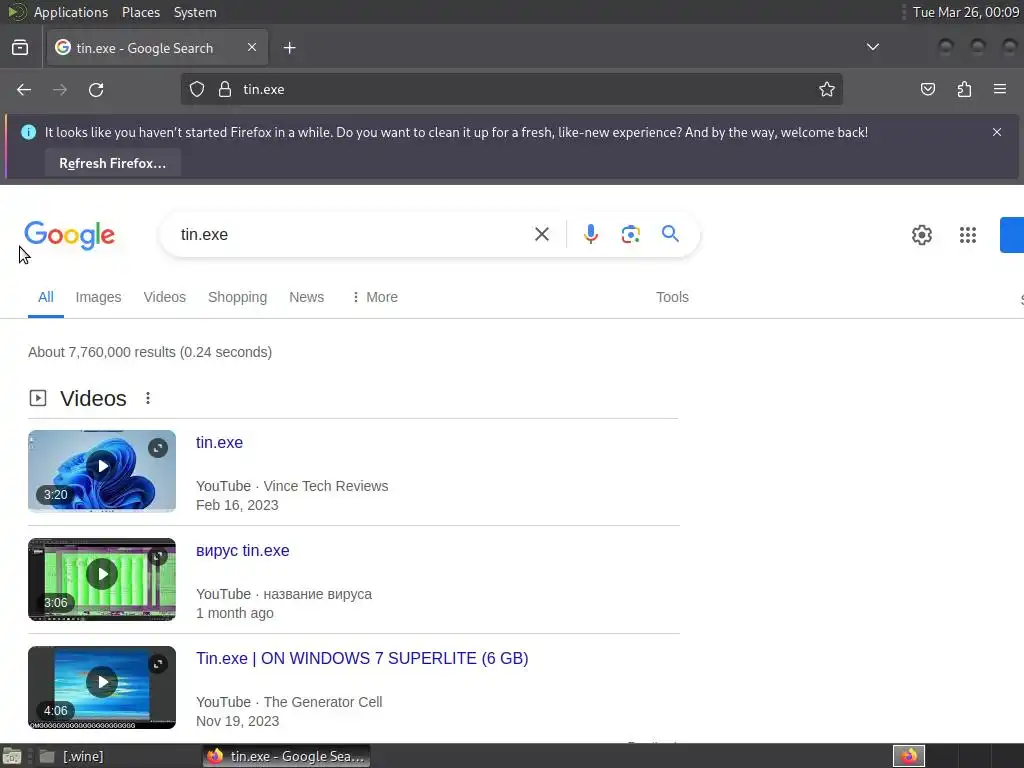Focus the Google search box
1024x768 pixels.
(353, 234)
